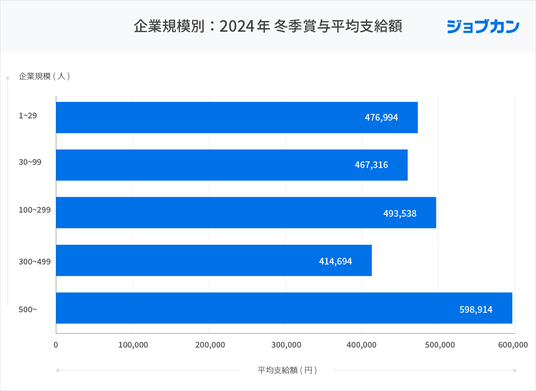
Task: Click the 598,914 value label
Action: click(x=476, y=310)
